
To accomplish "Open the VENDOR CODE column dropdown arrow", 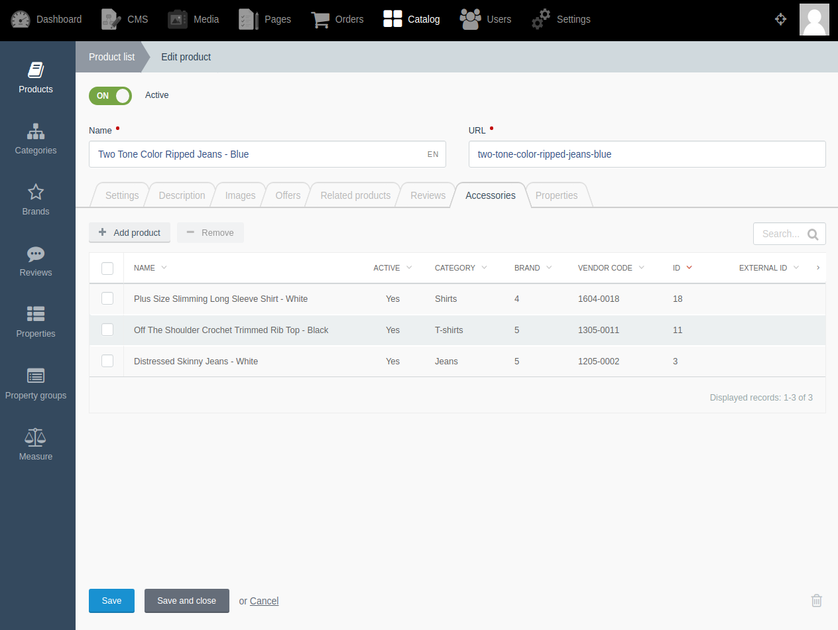I will pos(641,267).
